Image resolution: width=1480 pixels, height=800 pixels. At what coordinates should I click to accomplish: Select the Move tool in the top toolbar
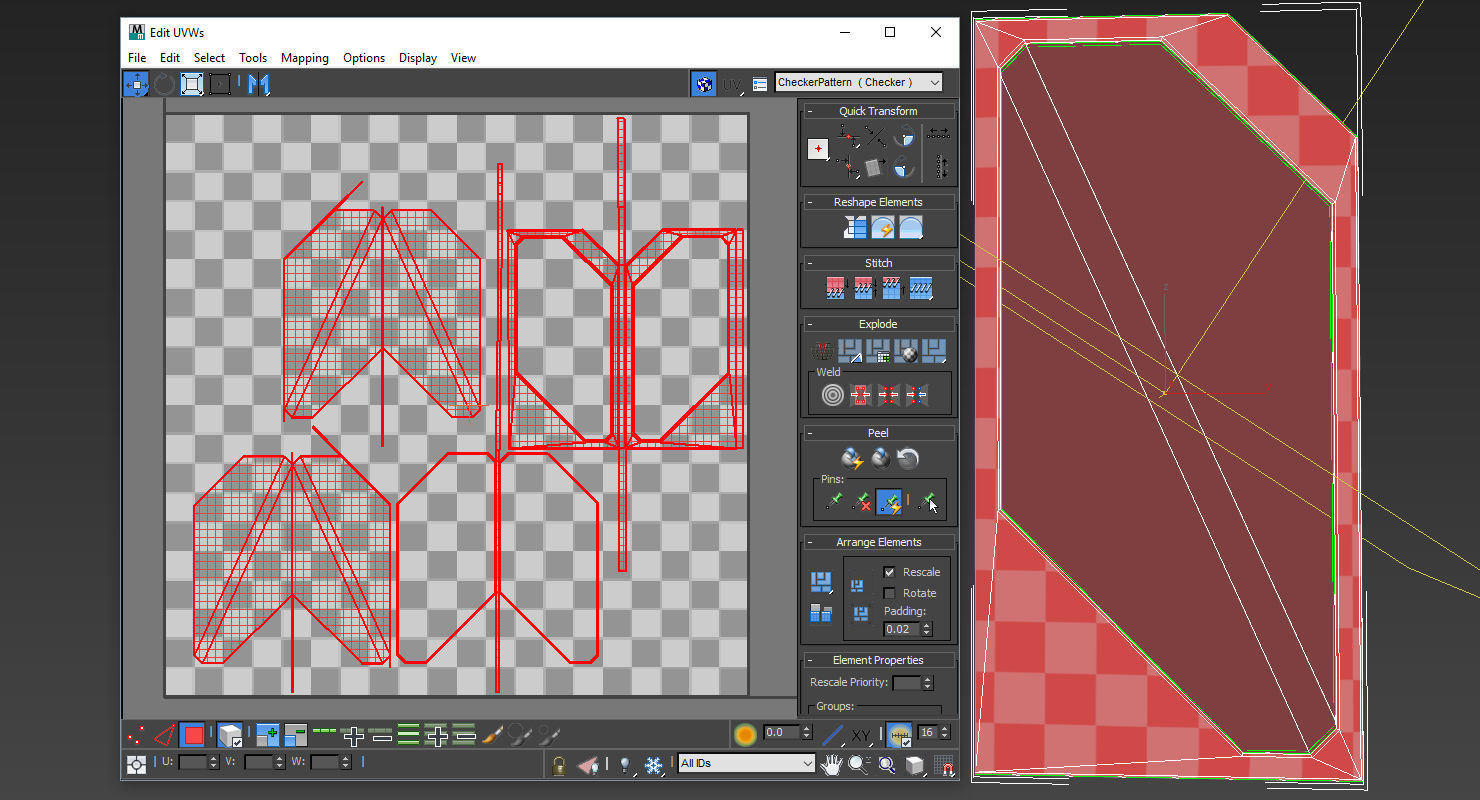[x=136, y=84]
